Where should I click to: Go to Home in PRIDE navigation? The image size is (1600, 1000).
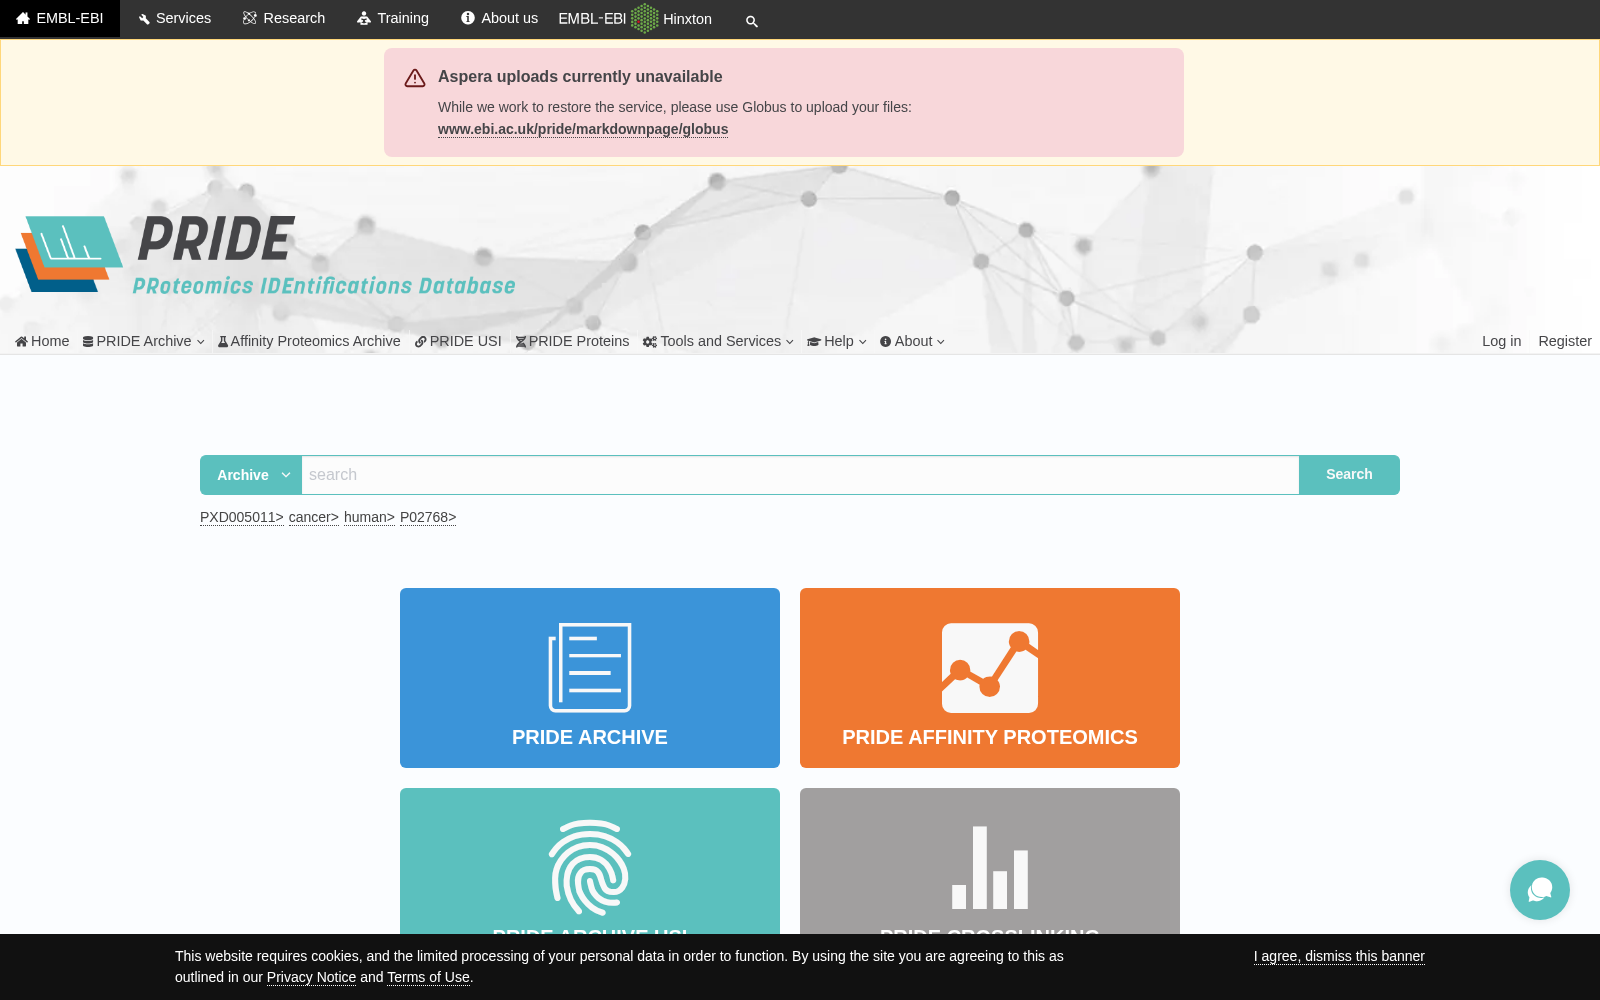click(x=42, y=341)
